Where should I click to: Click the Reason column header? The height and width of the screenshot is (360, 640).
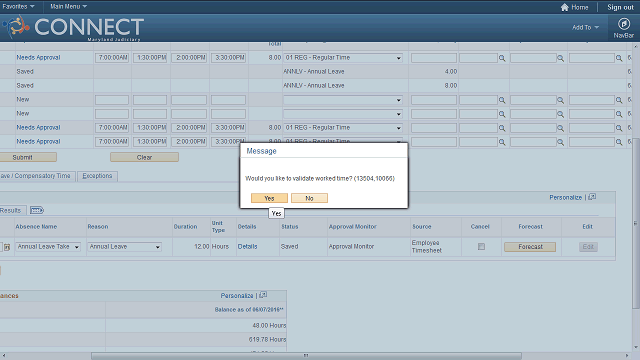pyautogui.click(x=98, y=227)
